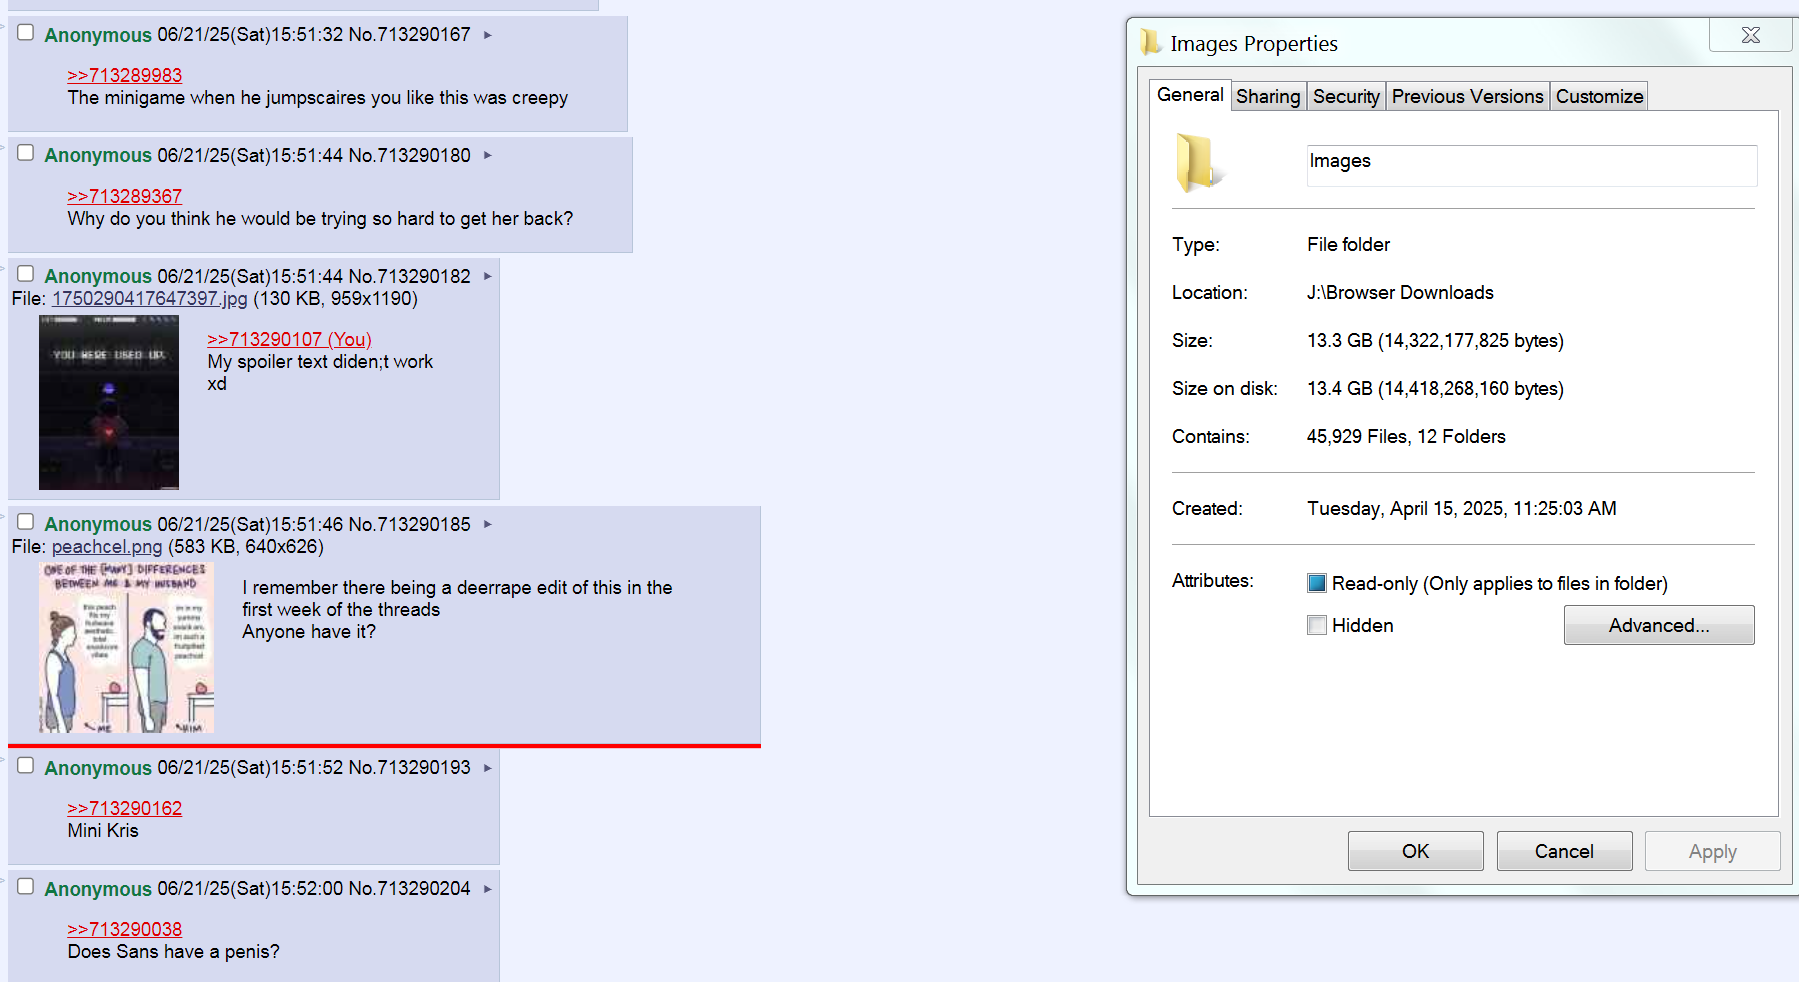The width and height of the screenshot is (1799, 982).
Task: Click post number No.713290204
Action: pos(409,889)
